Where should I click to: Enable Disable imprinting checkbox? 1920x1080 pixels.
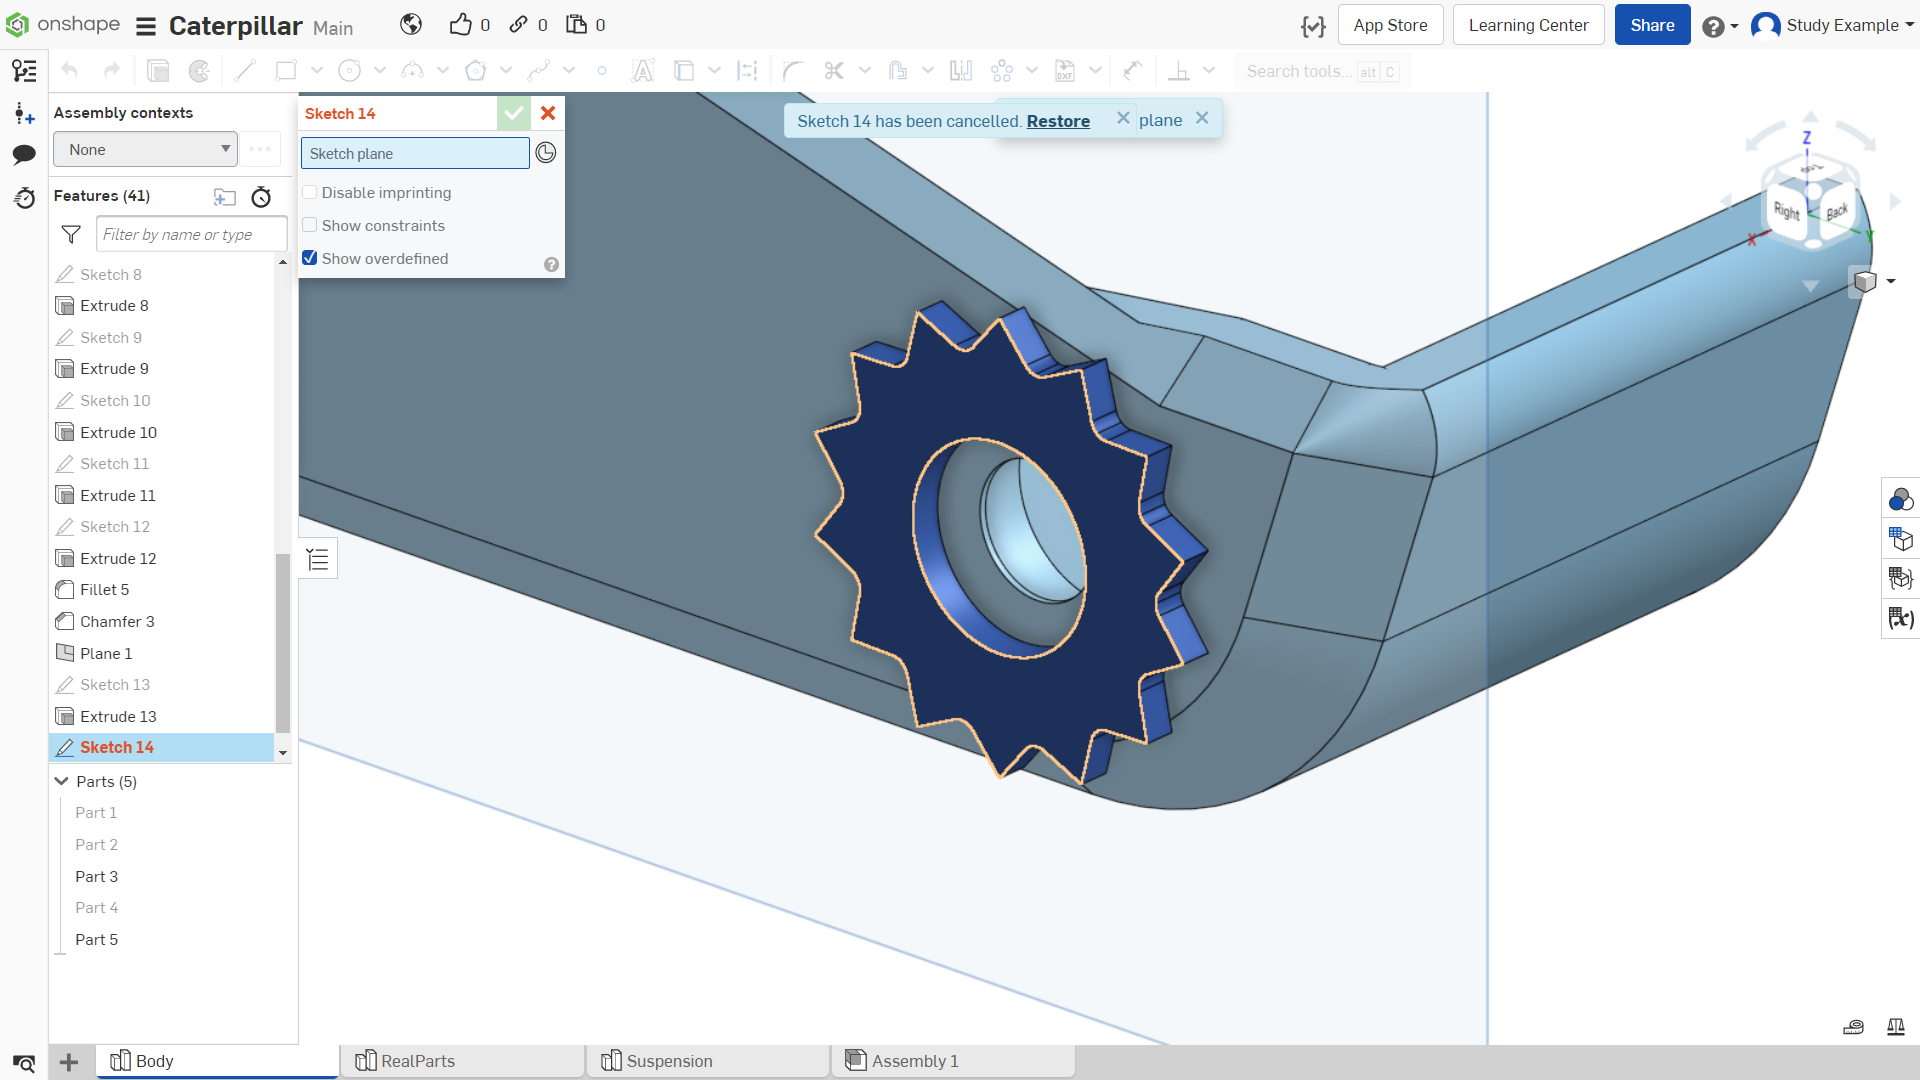tap(310, 192)
